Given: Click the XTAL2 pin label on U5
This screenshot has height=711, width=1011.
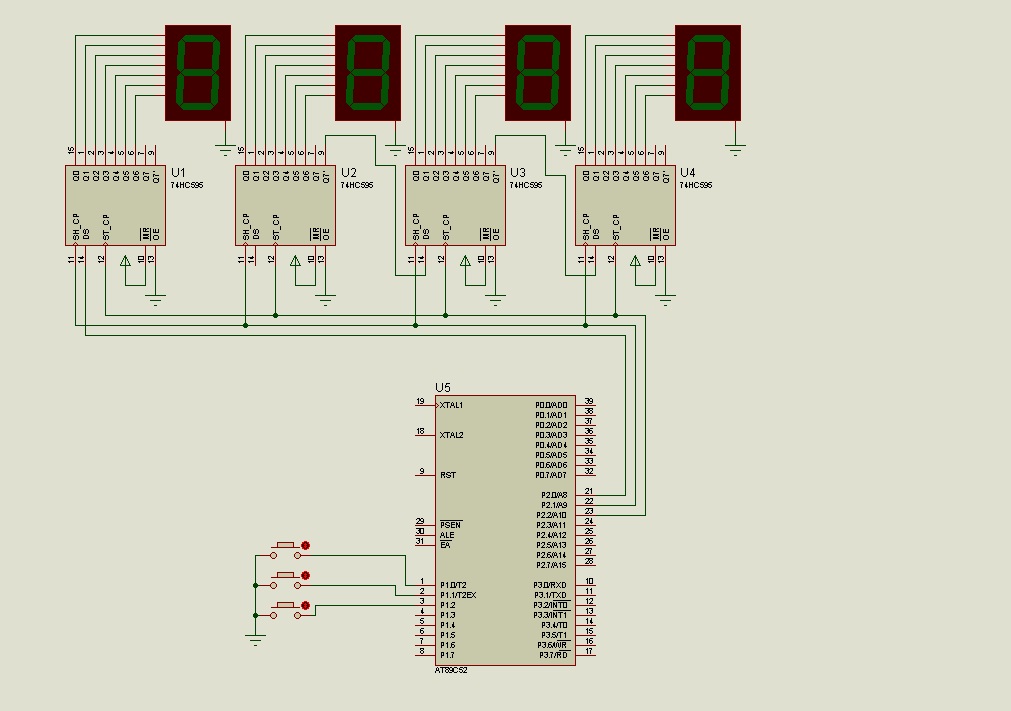Looking at the screenshot, I should [451, 435].
